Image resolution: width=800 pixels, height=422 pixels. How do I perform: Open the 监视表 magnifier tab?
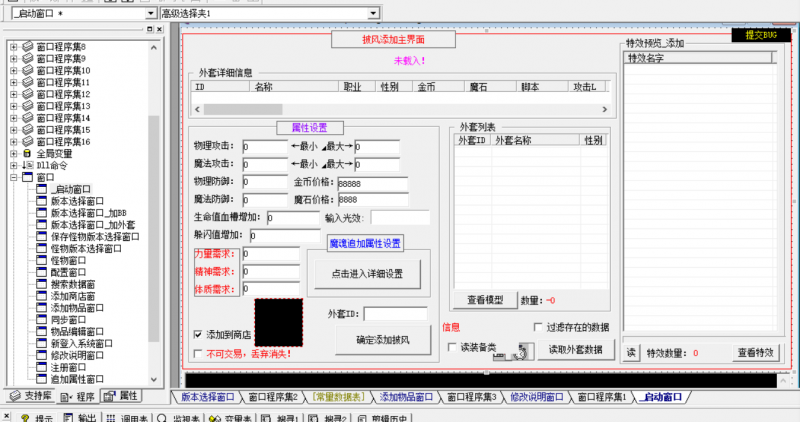(x=179, y=418)
